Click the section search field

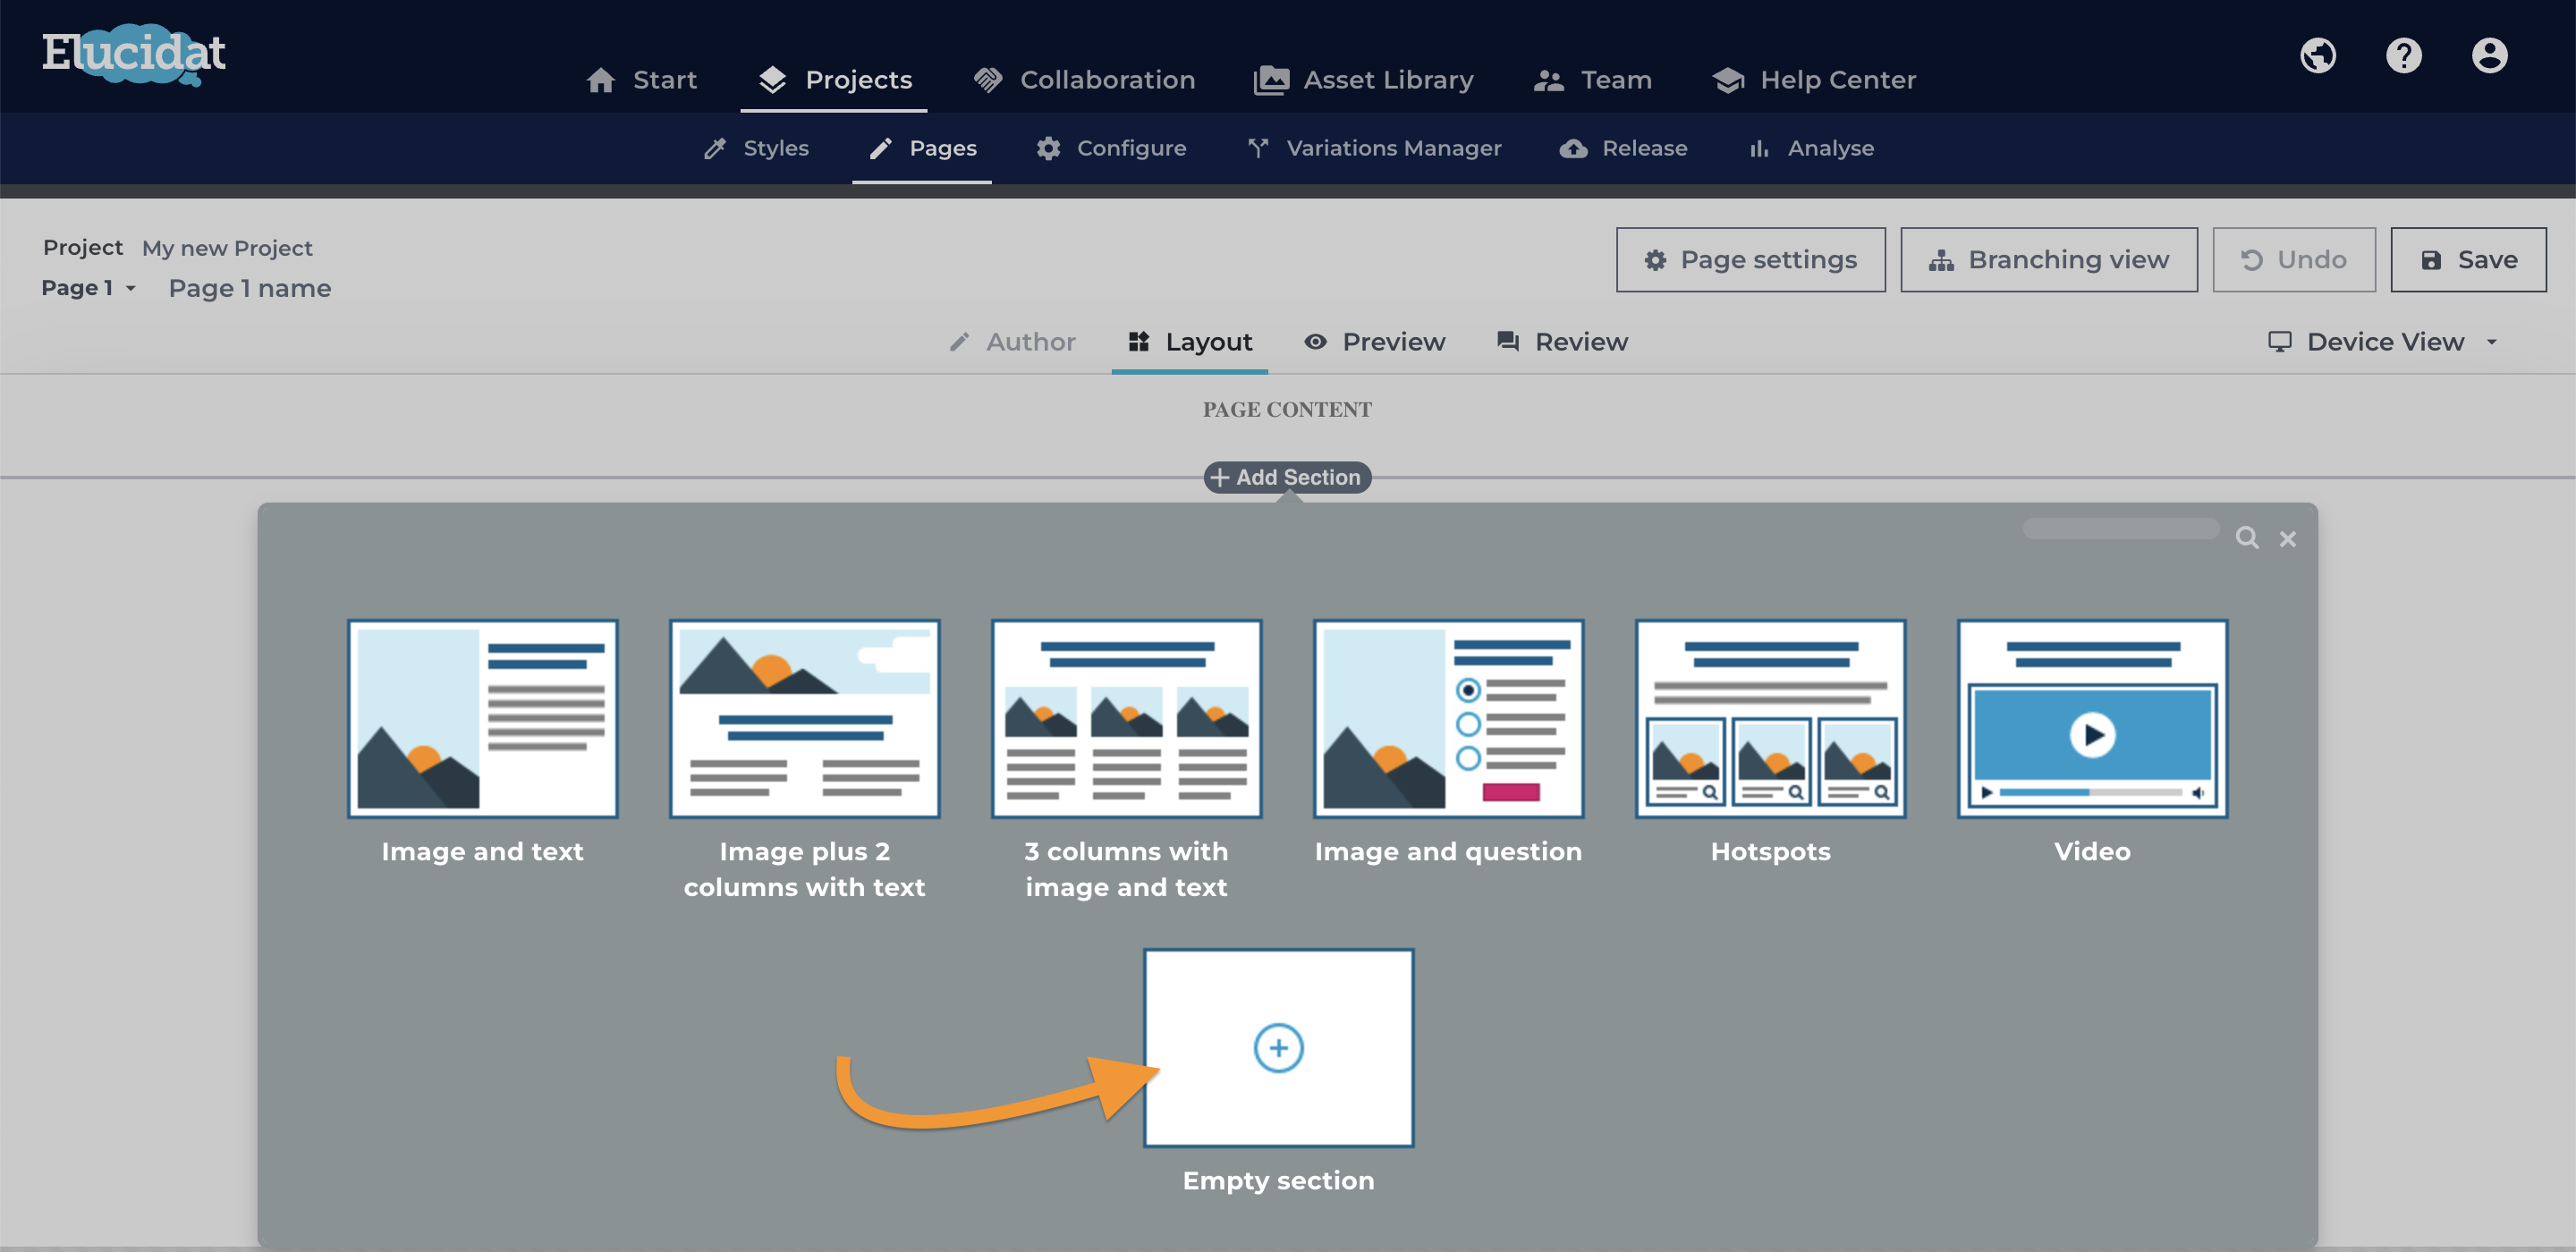2120,529
